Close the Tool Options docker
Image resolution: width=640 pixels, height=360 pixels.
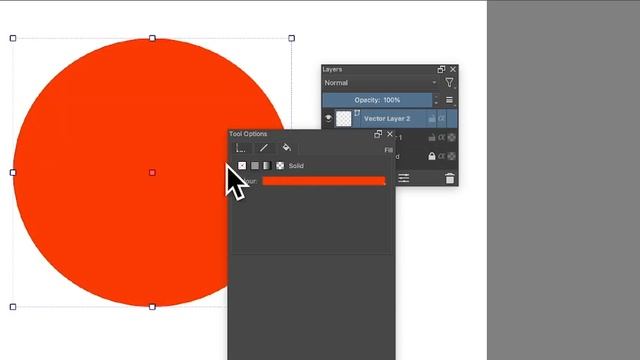pyautogui.click(x=390, y=134)
